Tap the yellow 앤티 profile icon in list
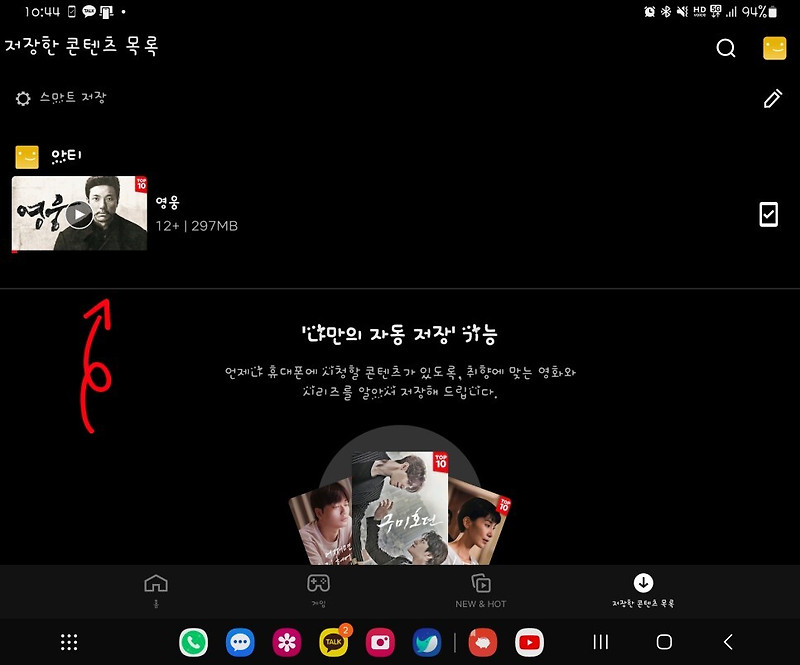Viewport: 800px width, 665px height. tap(27, 157)
